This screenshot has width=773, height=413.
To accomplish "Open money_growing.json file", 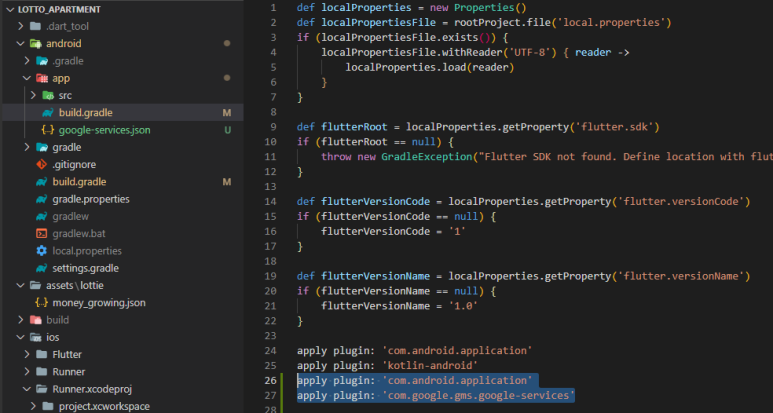I will click(x=99, y=303).
